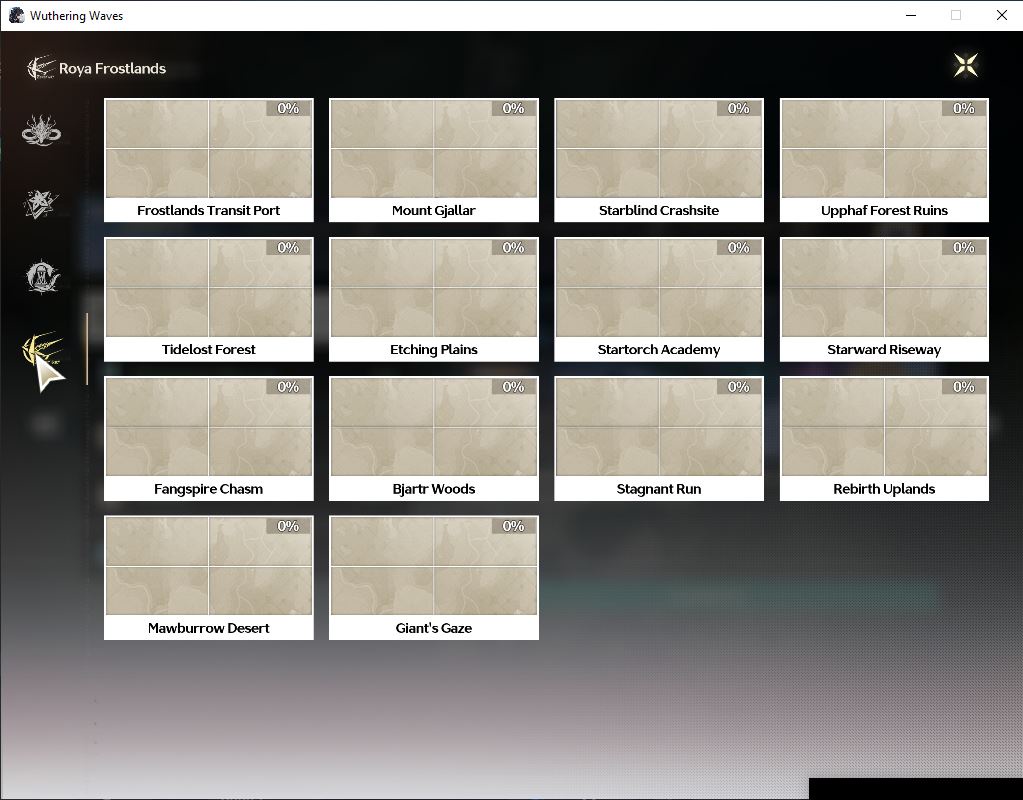Click the Roya Frostlands header emblem
1023x800 pixels.
click(x=40, y=68)
